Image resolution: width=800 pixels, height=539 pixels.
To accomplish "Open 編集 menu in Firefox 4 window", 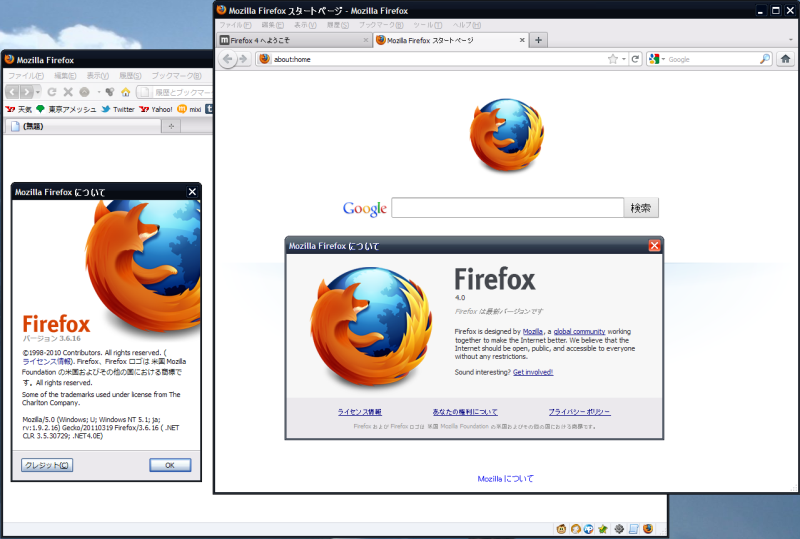I will pos(272,25).
